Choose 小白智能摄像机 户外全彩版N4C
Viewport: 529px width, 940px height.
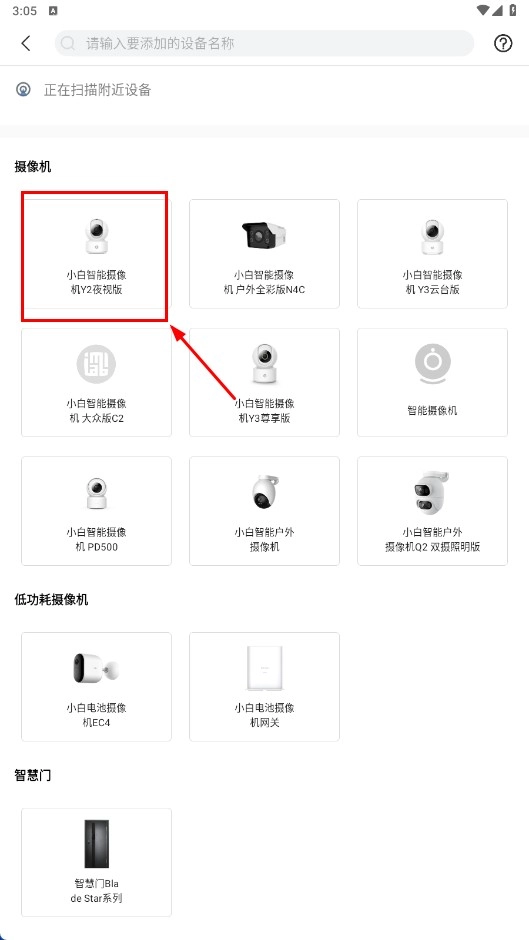click(x=264, y=254)
